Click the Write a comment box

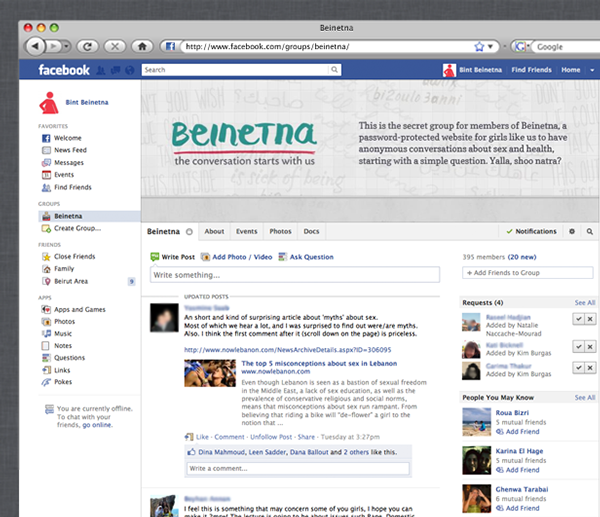298,468
